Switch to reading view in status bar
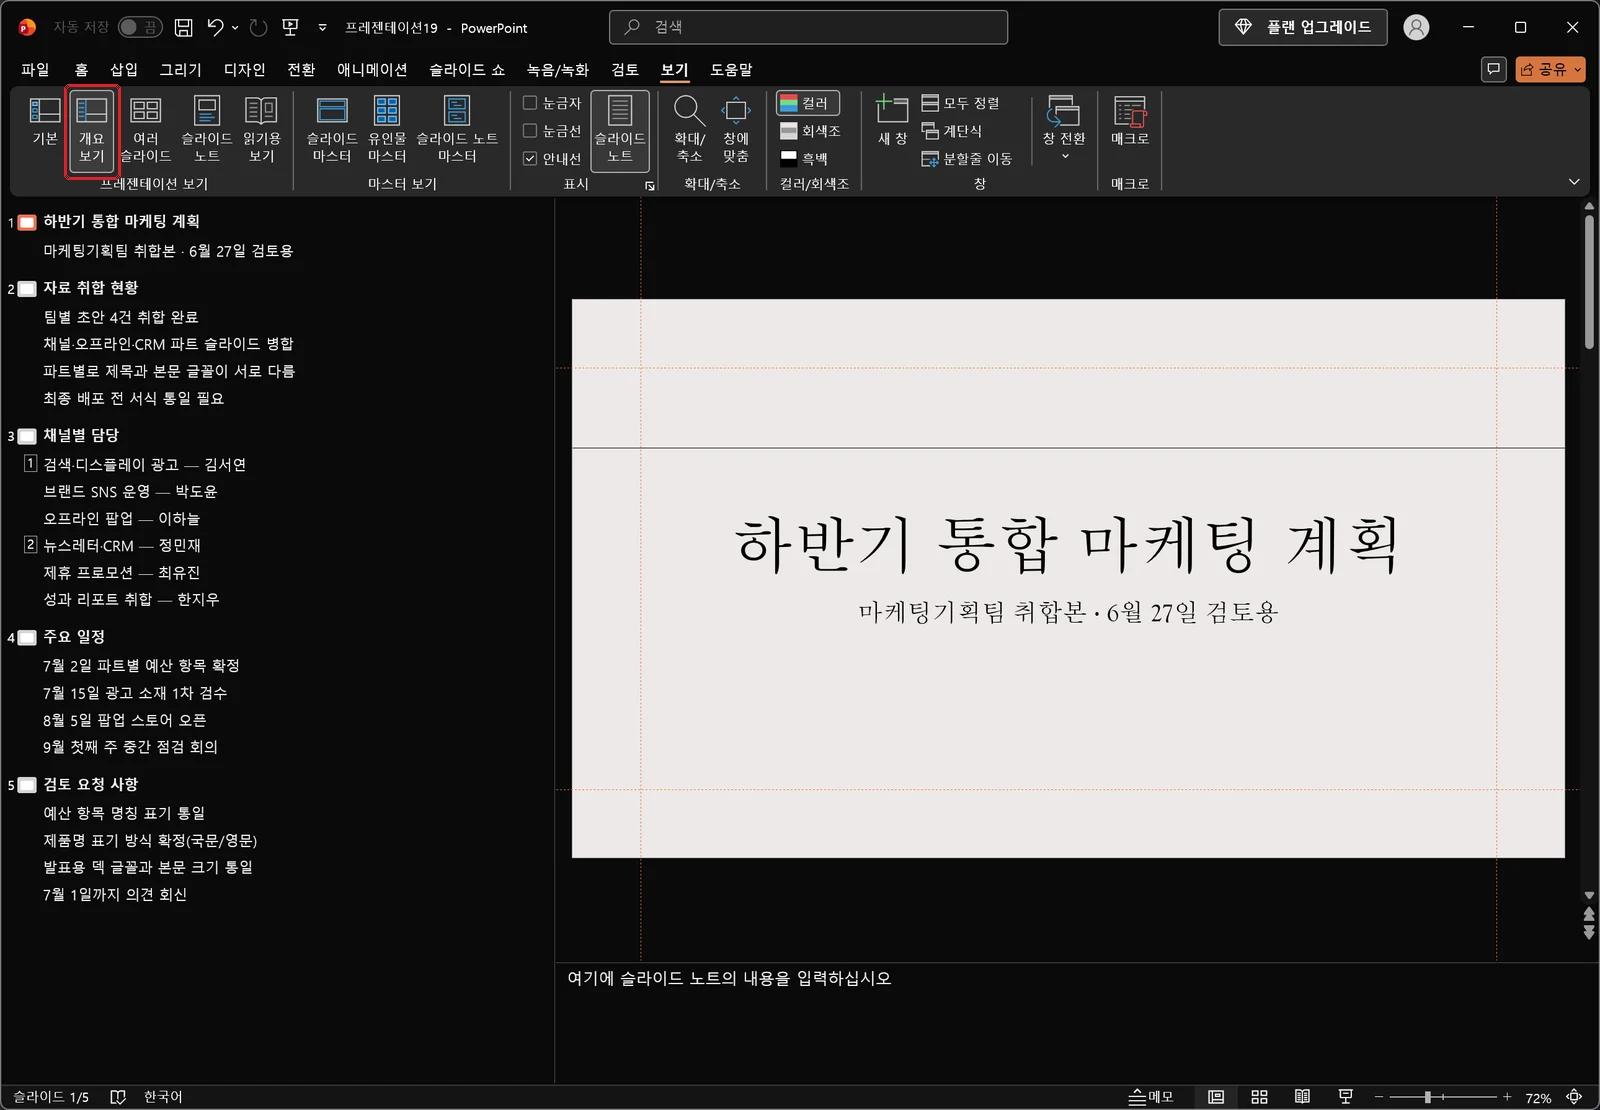The image size is (1600, 1110). click(x=1302, y=1097)
